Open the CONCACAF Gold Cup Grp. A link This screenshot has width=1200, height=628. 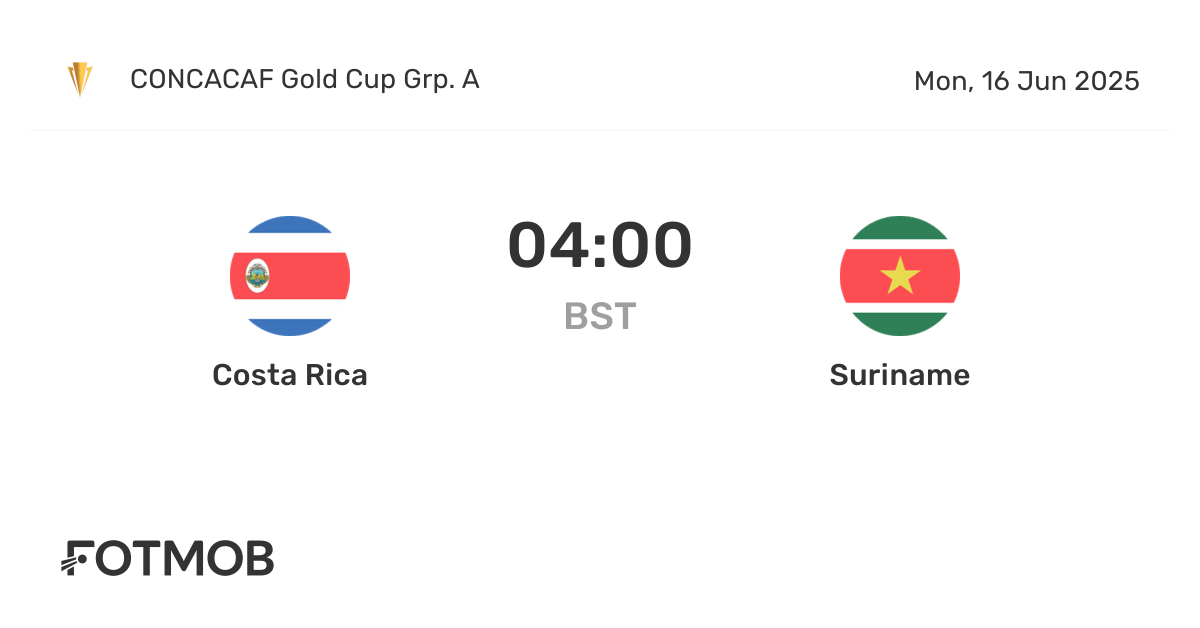click(x=304, y=80)
